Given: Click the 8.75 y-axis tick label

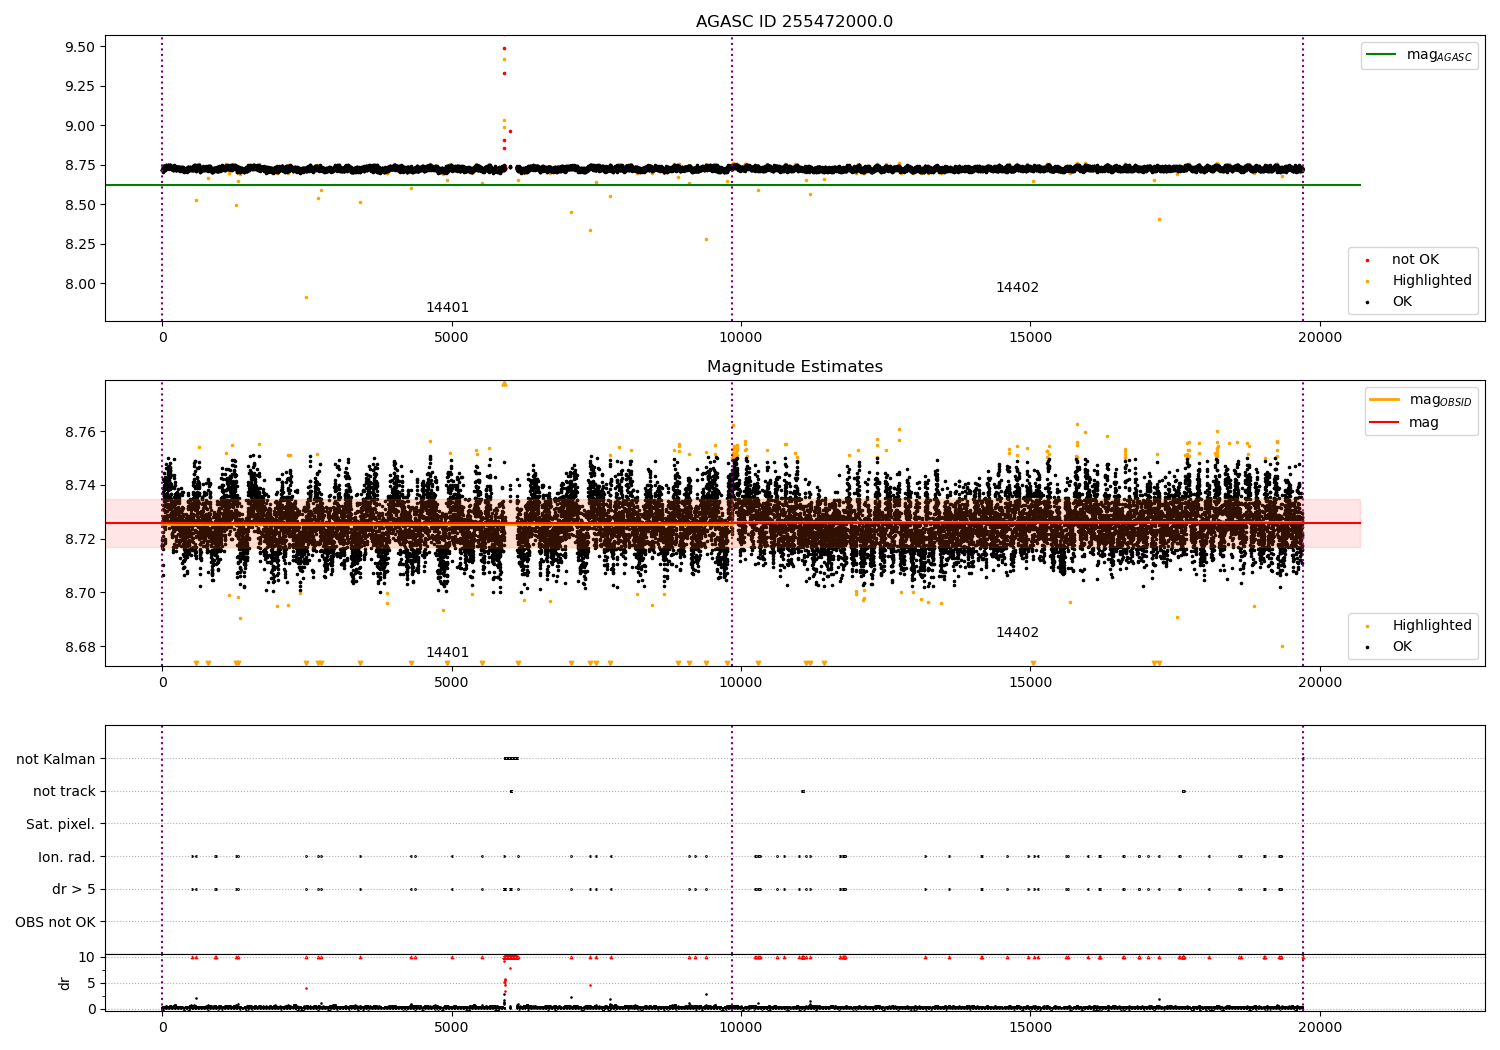Looking at the screenshot, I should (79, 165).
